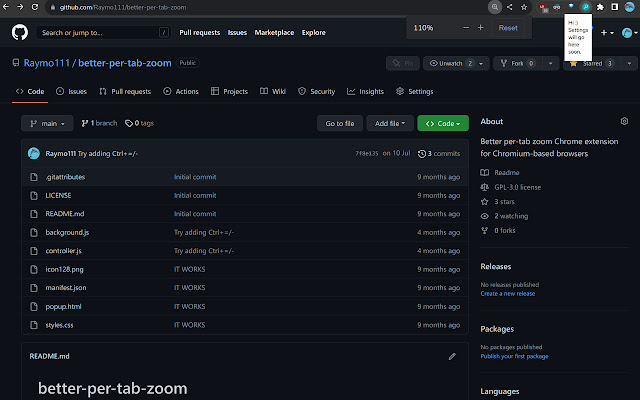The height and width of the screenshot is (400, 640).
Task: Click the star icon beside 3 stars
Action: pos(484,202)
